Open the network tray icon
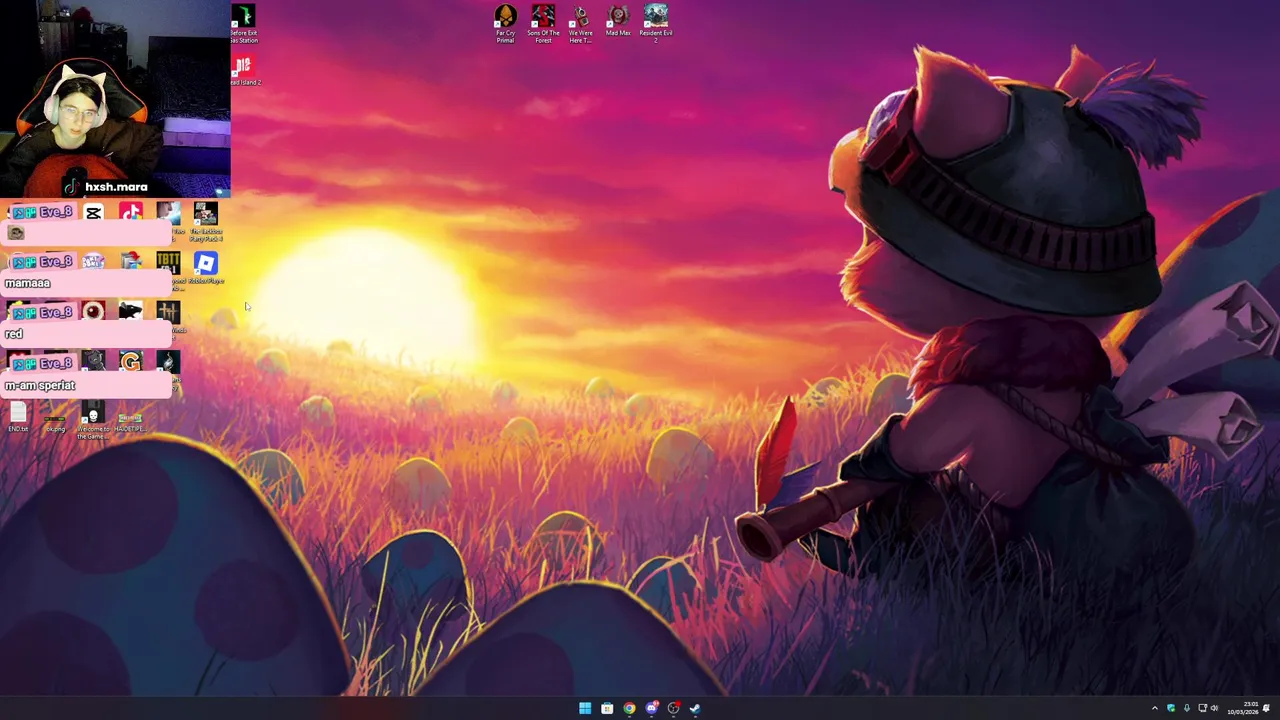1280x720 pixels. pos(1202,709)
